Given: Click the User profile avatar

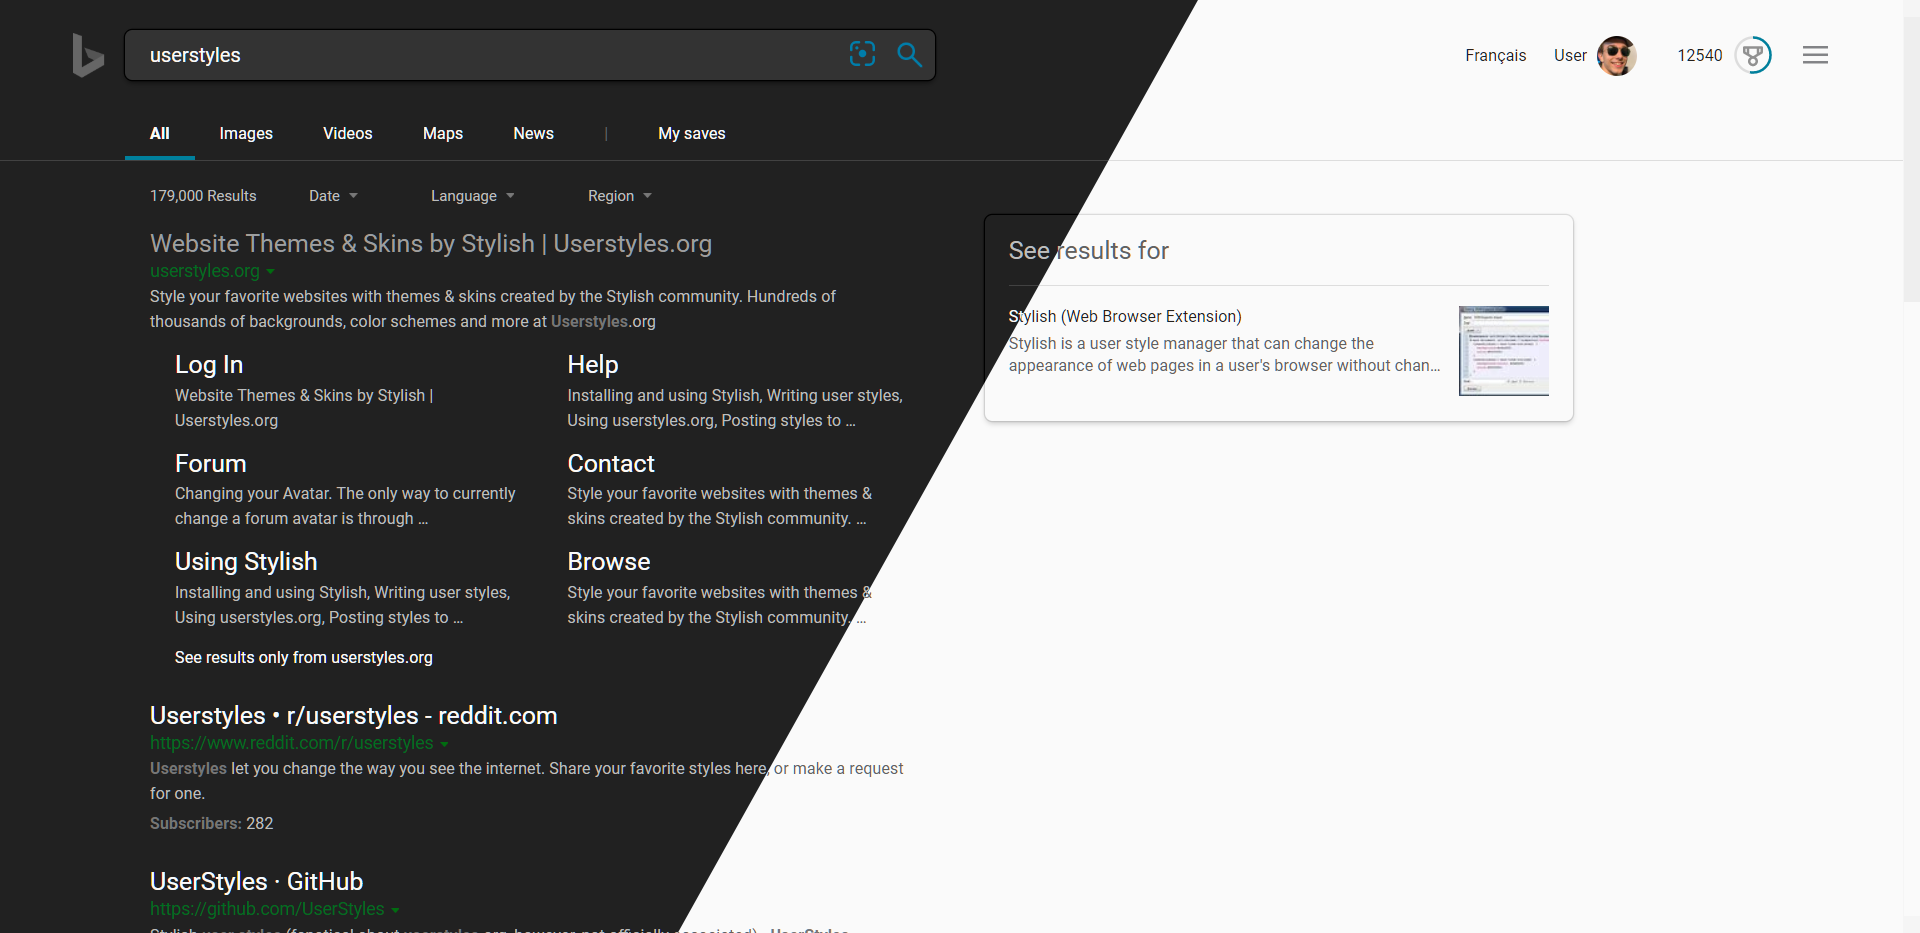Looking at the screenshot, I should tap(1616, 56).
